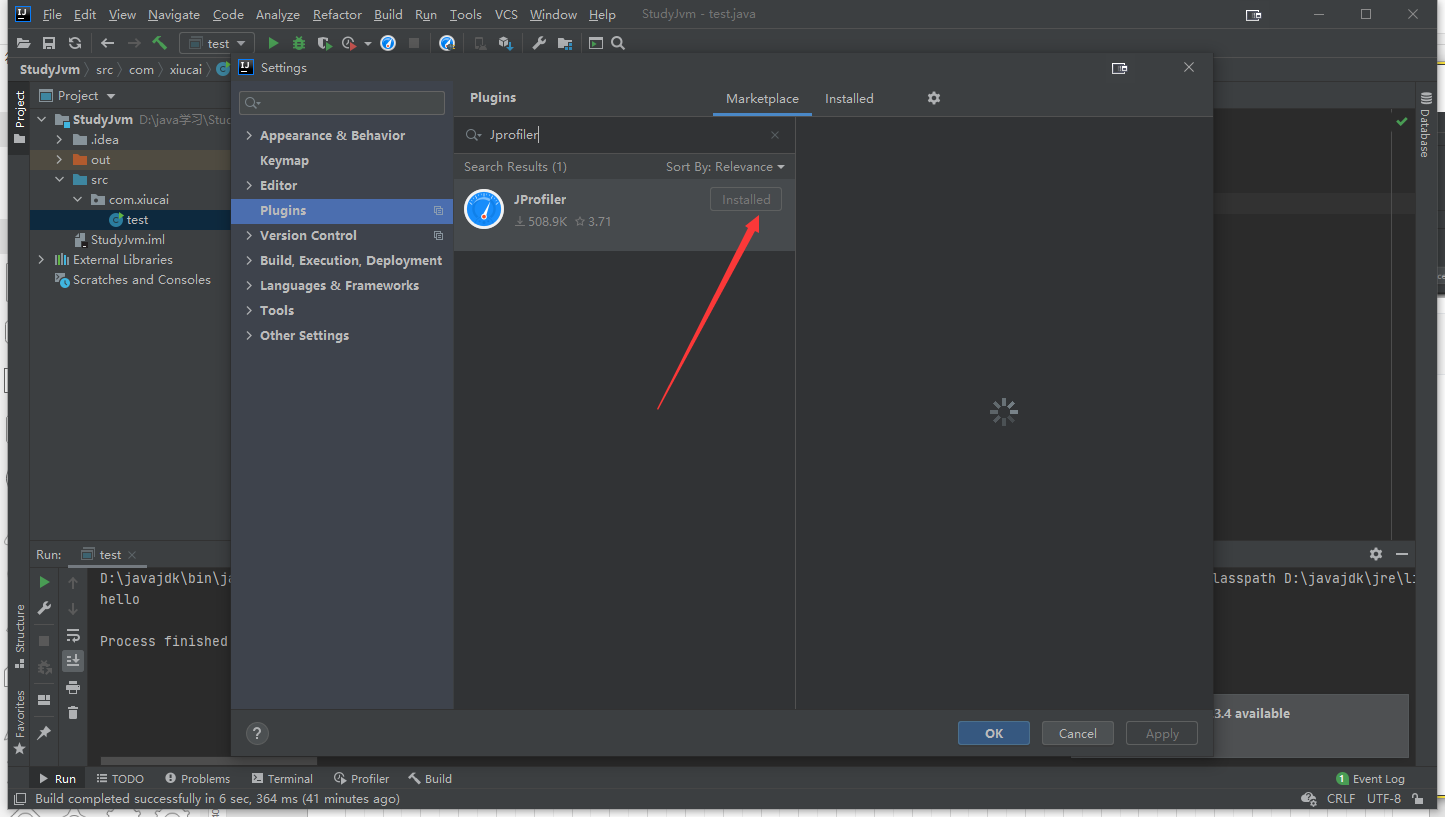Open Project Structure folder icon in toolbar
The height and width of the screenshot is (817, 1445).
click(x=565, y=43)
